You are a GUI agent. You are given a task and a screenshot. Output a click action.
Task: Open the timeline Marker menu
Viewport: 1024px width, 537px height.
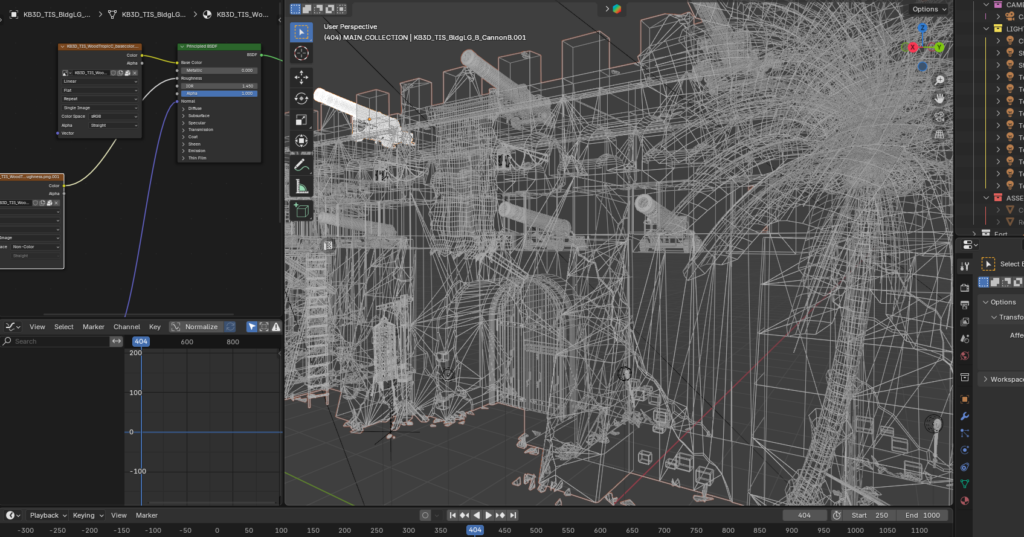coord(147,515)
